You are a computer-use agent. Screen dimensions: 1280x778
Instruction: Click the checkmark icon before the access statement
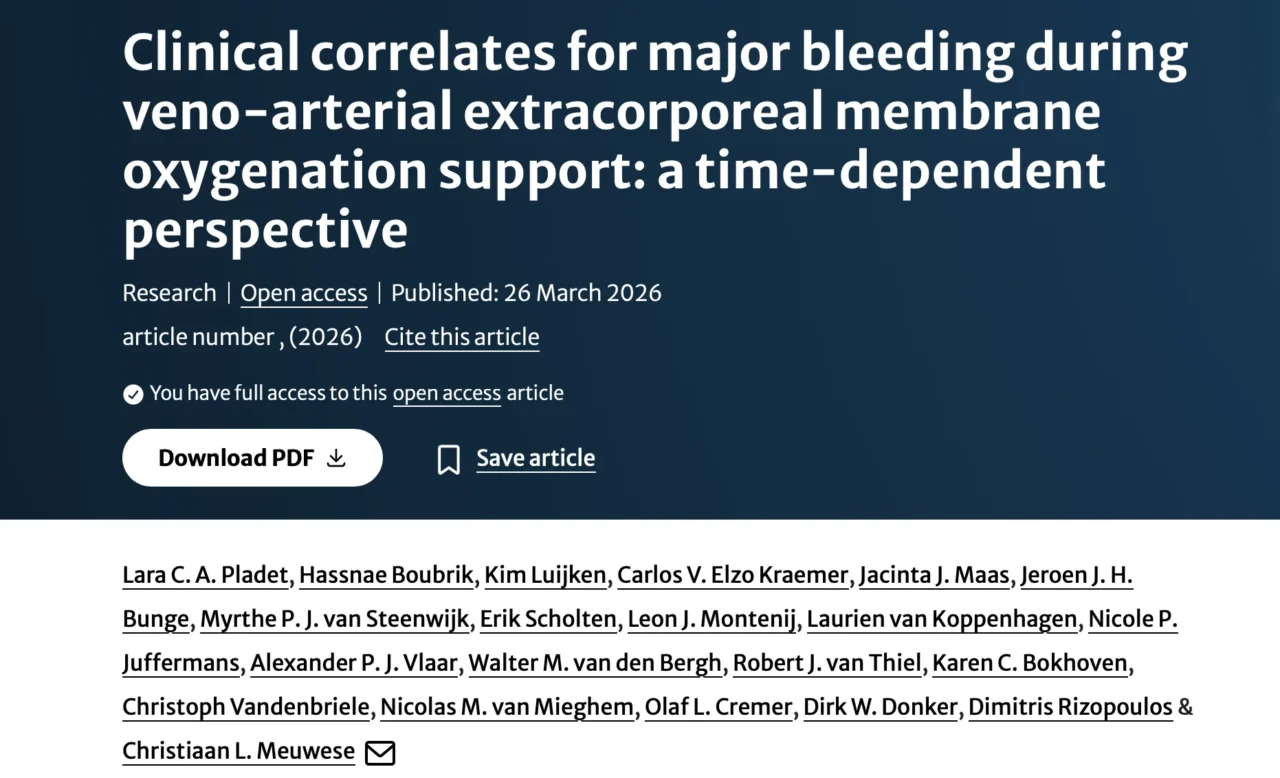pyautogui.click(x=133, y=393)
